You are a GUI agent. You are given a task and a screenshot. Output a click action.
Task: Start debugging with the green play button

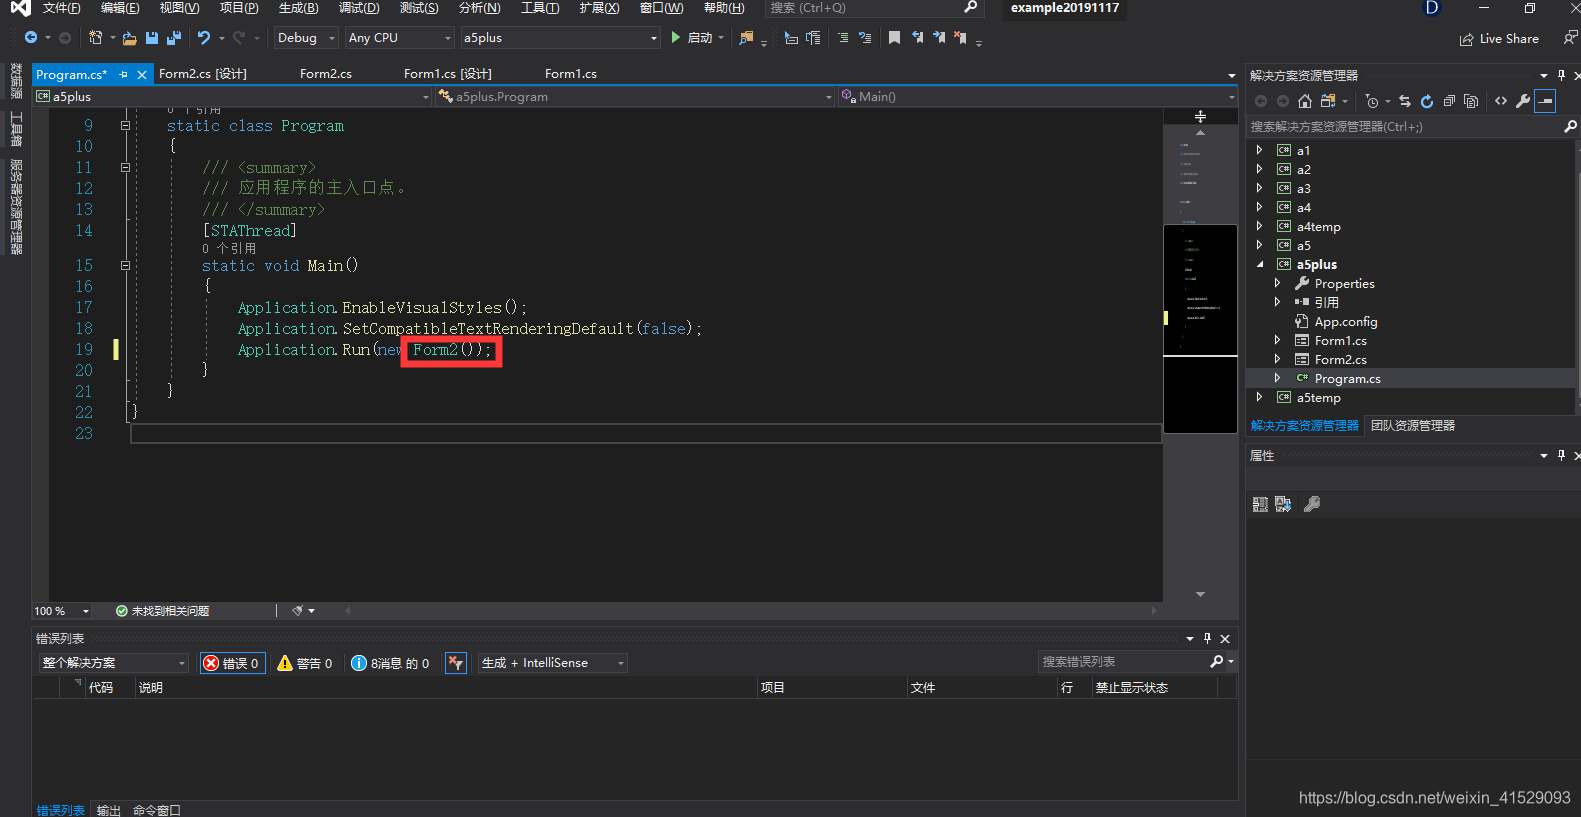click(676, 38)
